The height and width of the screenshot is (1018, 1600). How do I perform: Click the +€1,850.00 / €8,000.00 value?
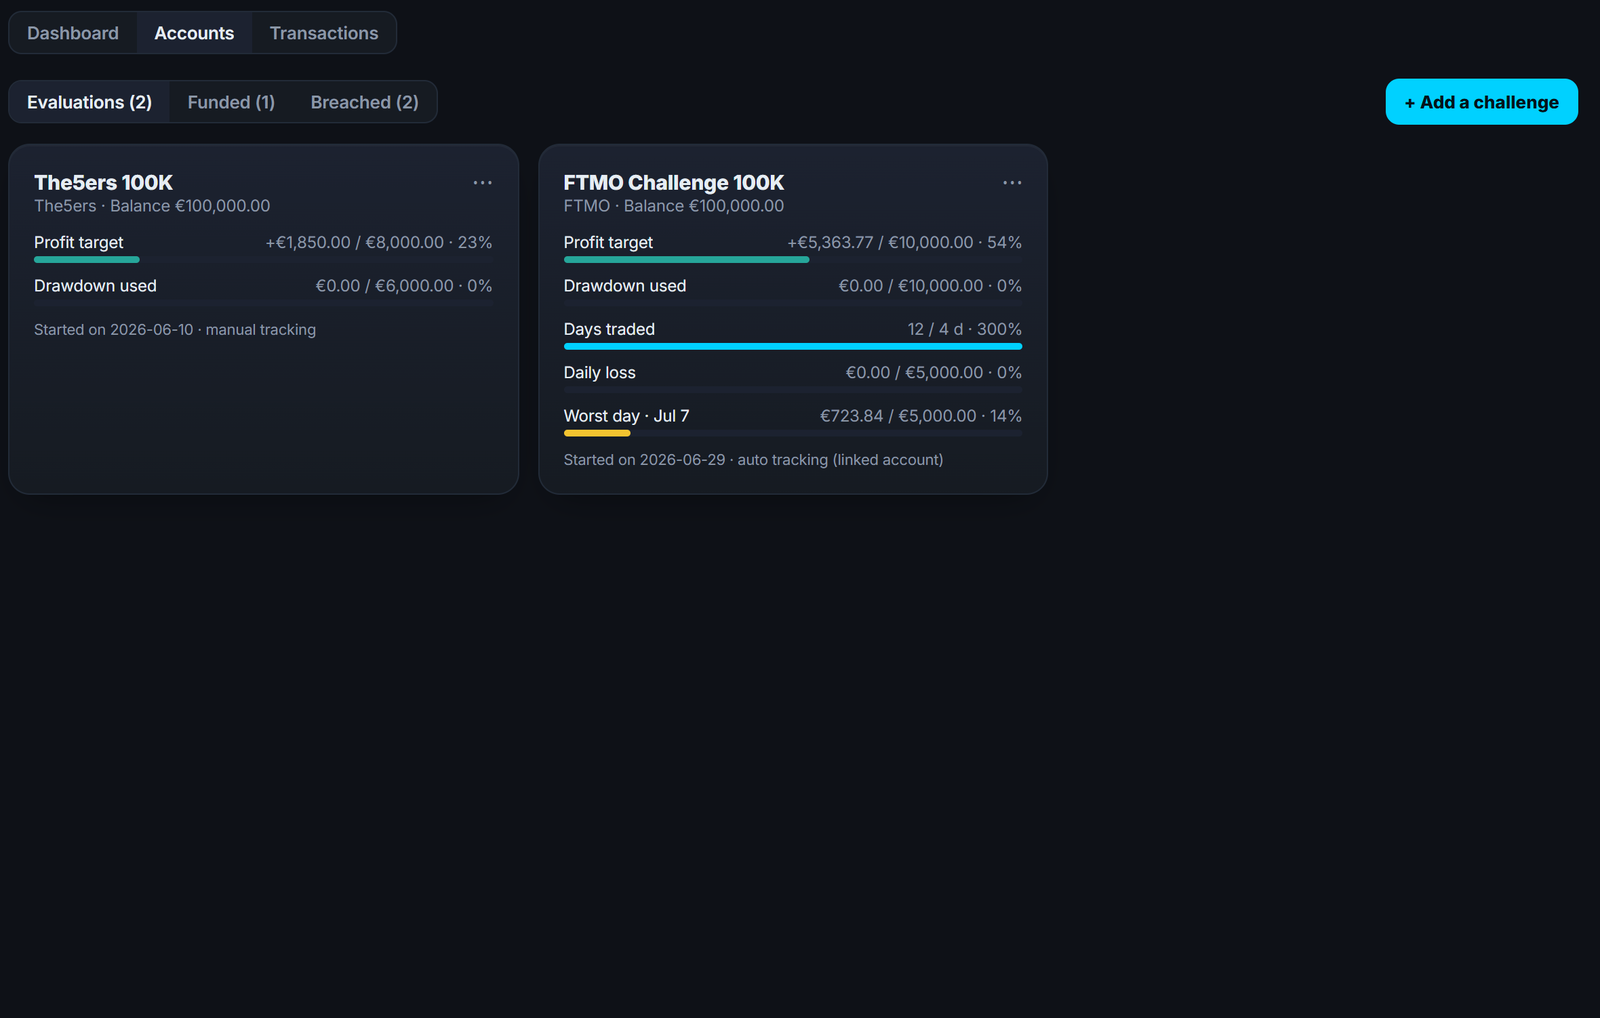[x=379, y=243]
